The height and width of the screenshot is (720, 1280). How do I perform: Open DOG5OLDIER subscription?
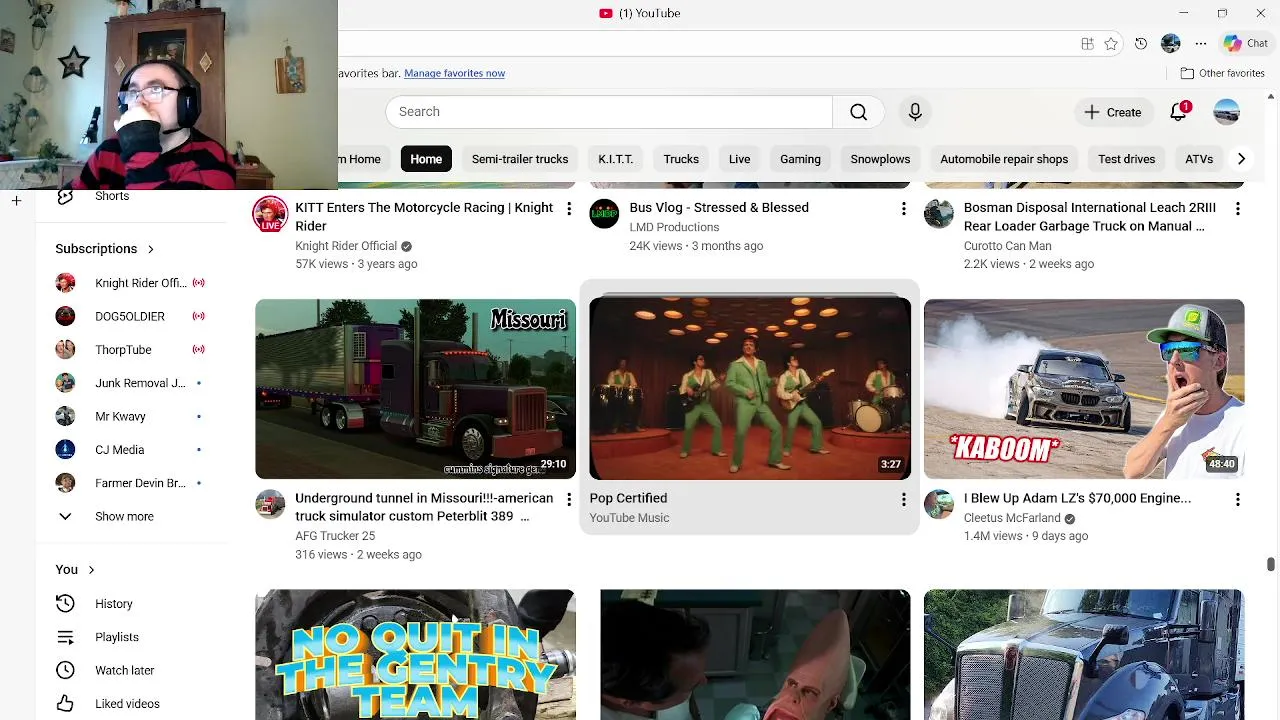[132, 316]
